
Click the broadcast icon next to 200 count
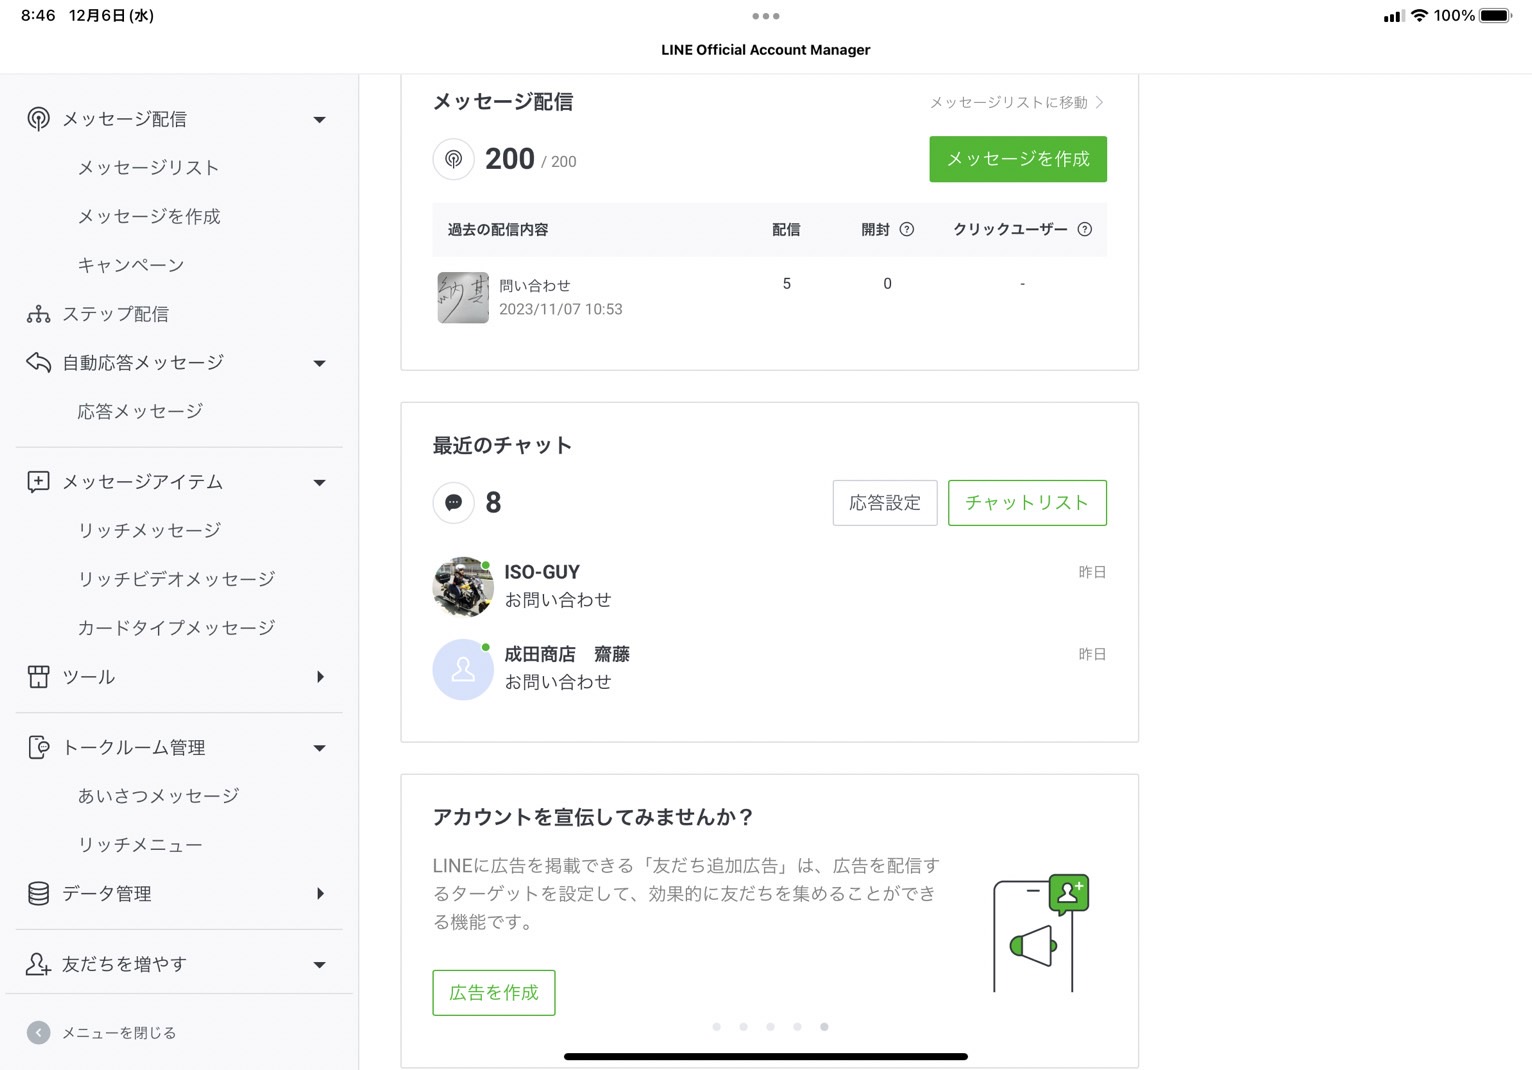click(453, 159)
